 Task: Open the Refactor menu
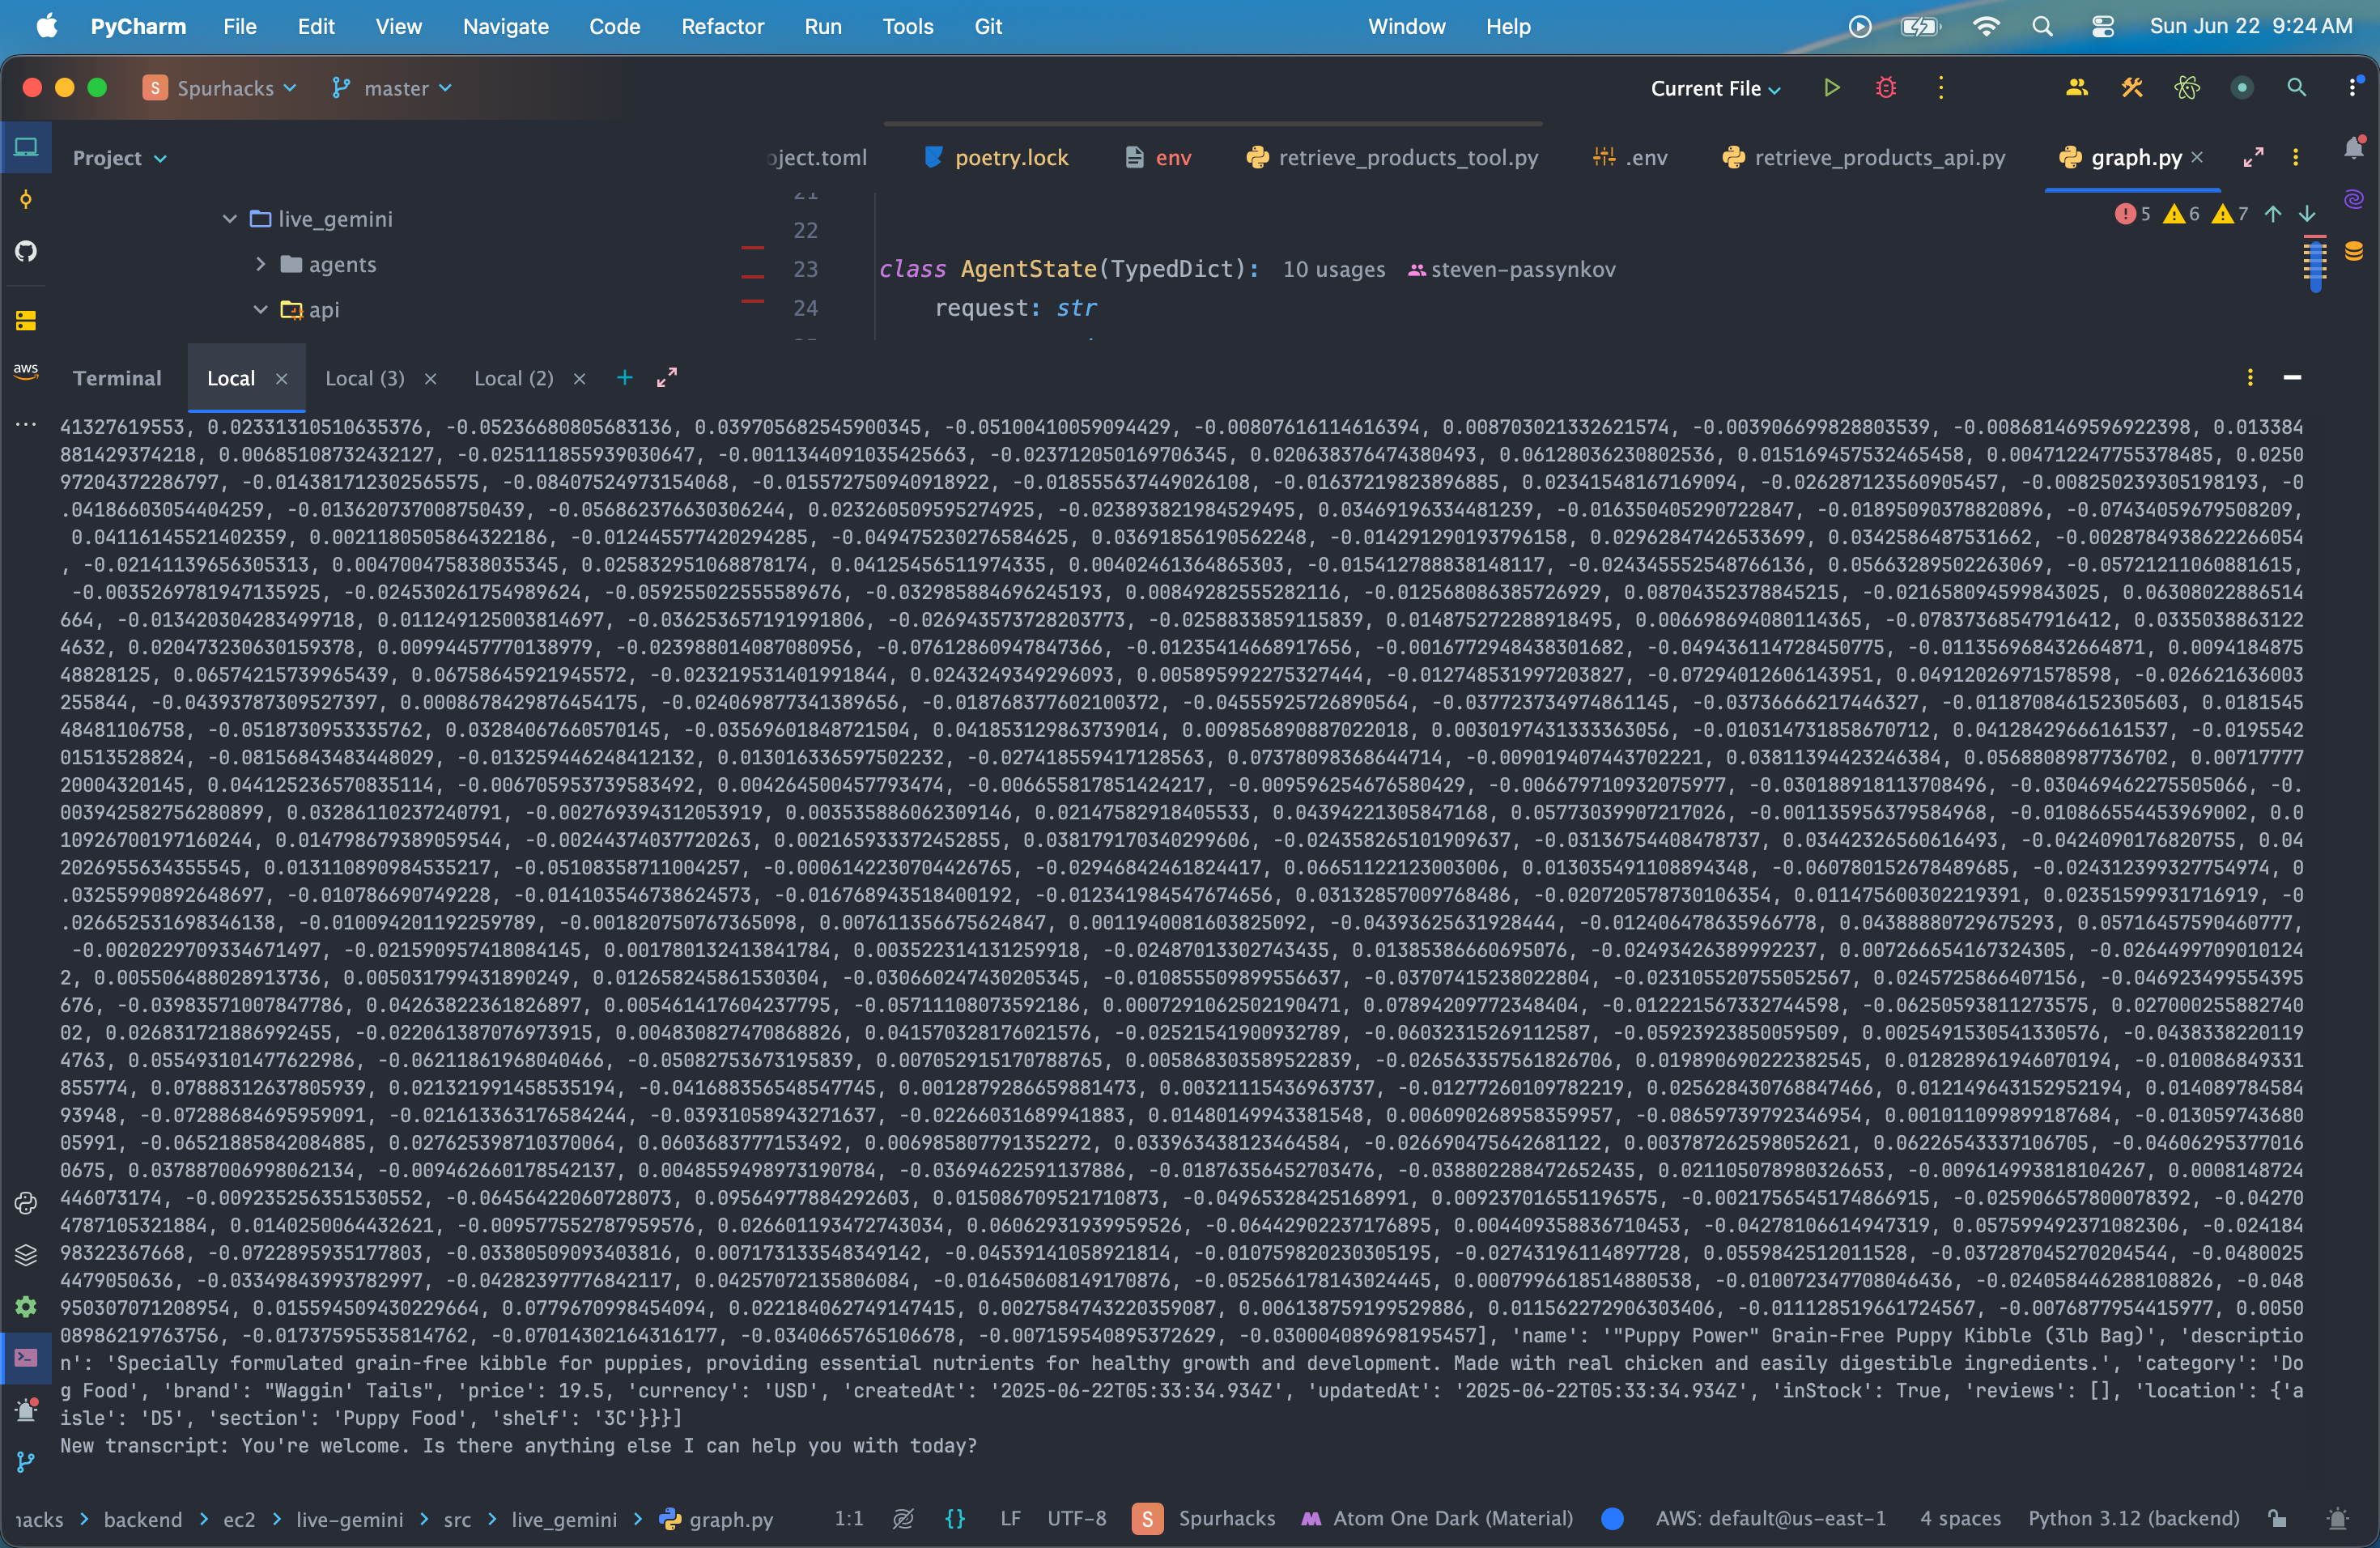[722, 26]
